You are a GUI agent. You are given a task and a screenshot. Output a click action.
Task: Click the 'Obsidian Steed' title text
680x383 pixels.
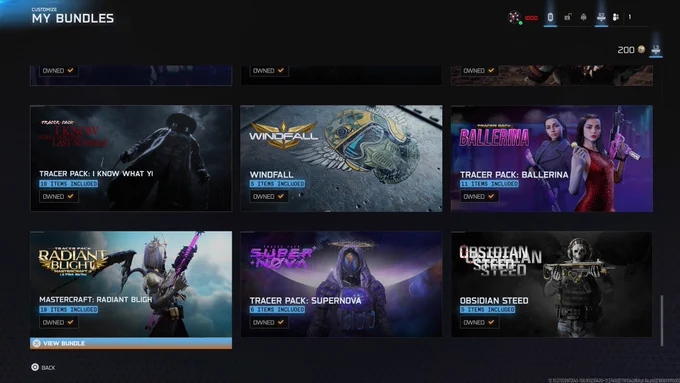tap(494, 301)
